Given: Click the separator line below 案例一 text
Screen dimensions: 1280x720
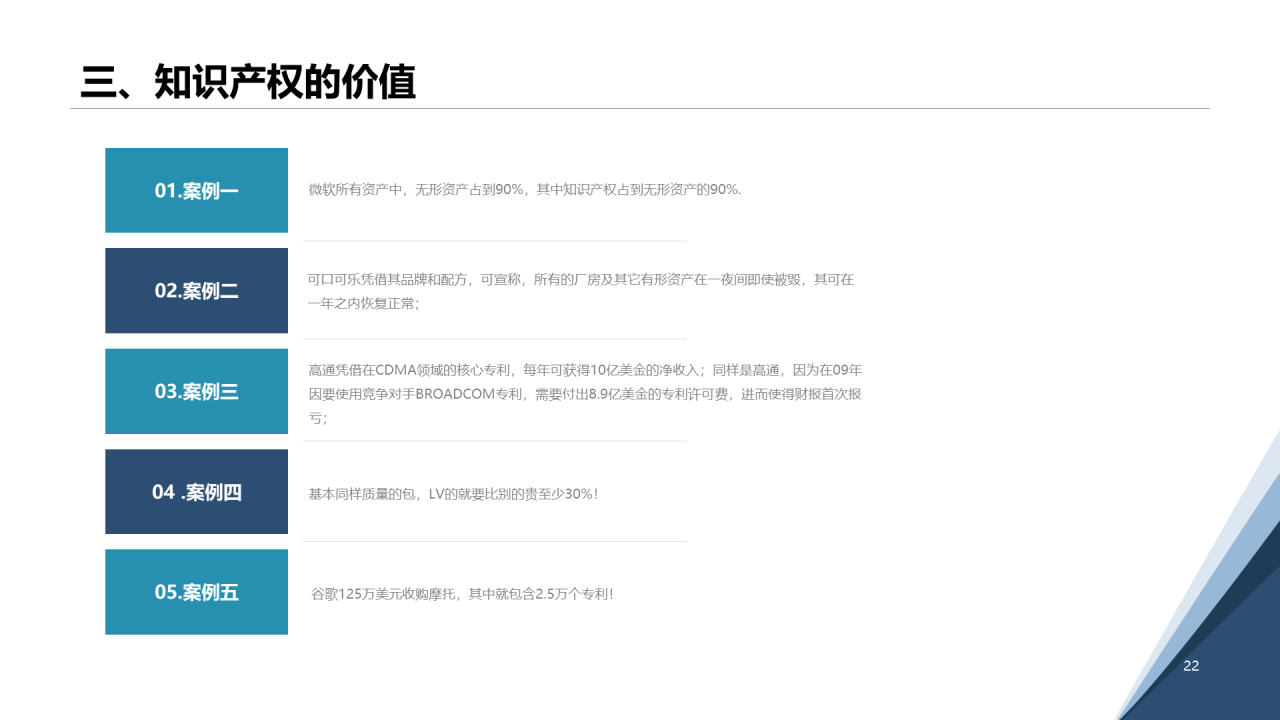Looking at the screenshot, I should (x=494, y=240).
